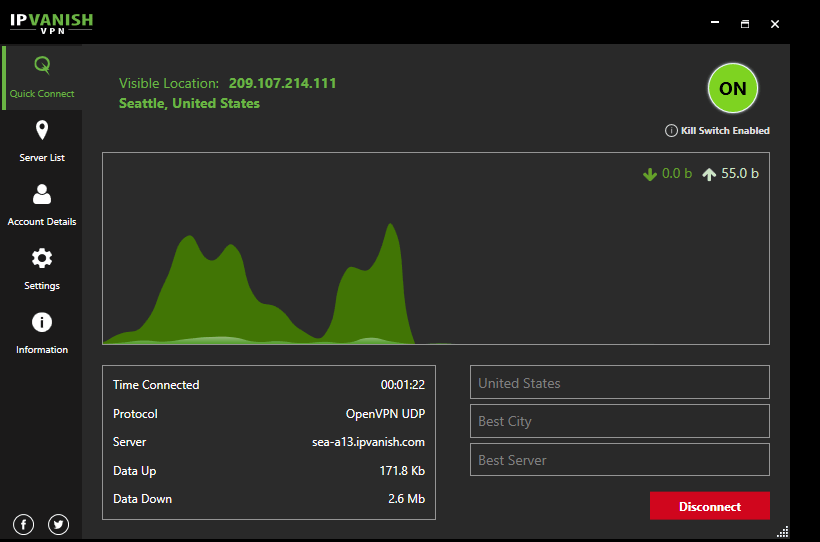Click the Visible Location label
This screenshot has height=542, width=820.
click(x=168, y=83)
